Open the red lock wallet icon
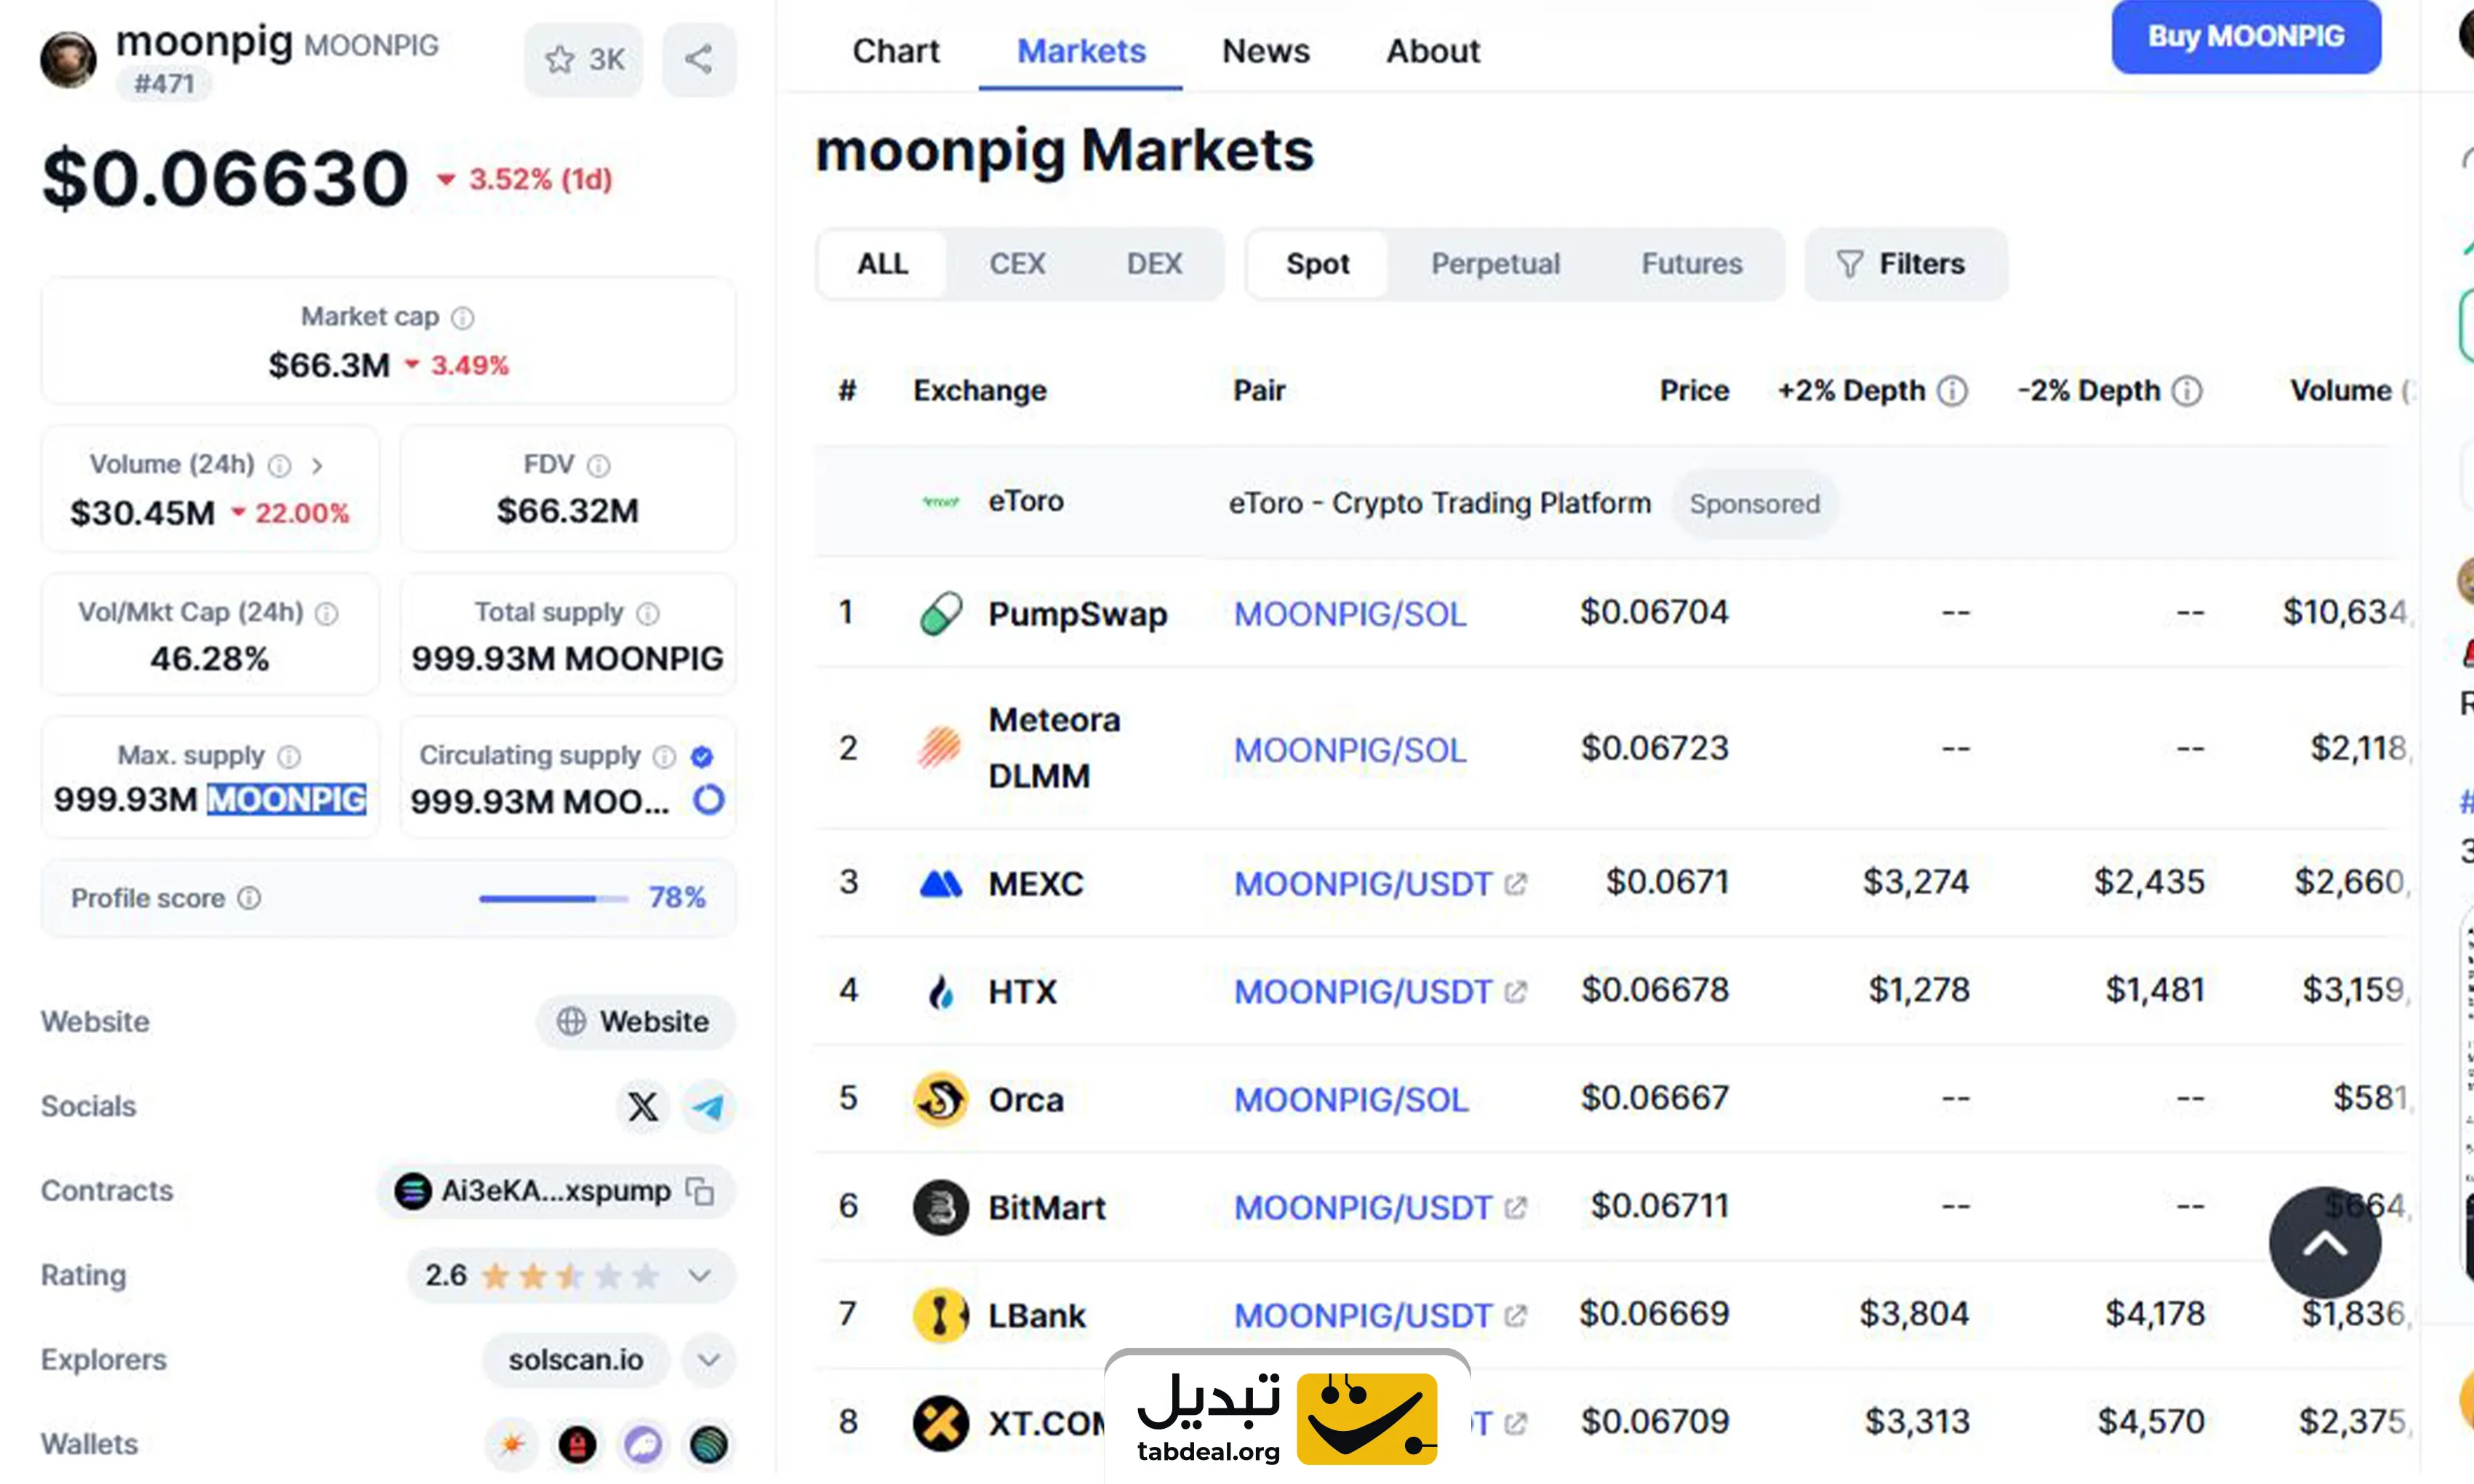2474x1484 pixels. pos(577,1444)
